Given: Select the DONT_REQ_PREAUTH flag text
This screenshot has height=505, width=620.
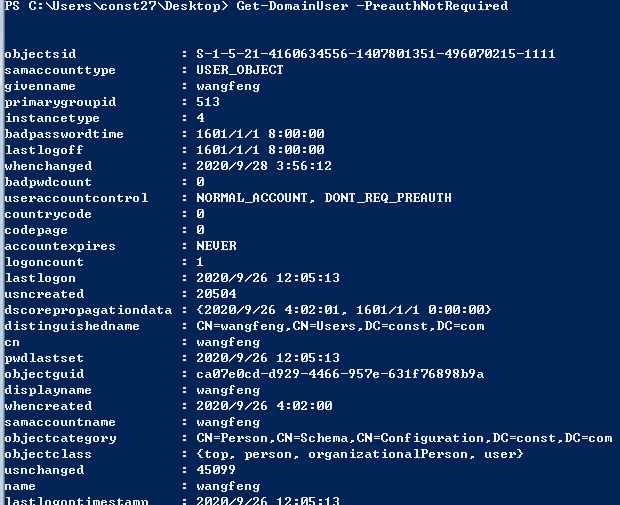Looking at the screenshot, I should point(388,198).
